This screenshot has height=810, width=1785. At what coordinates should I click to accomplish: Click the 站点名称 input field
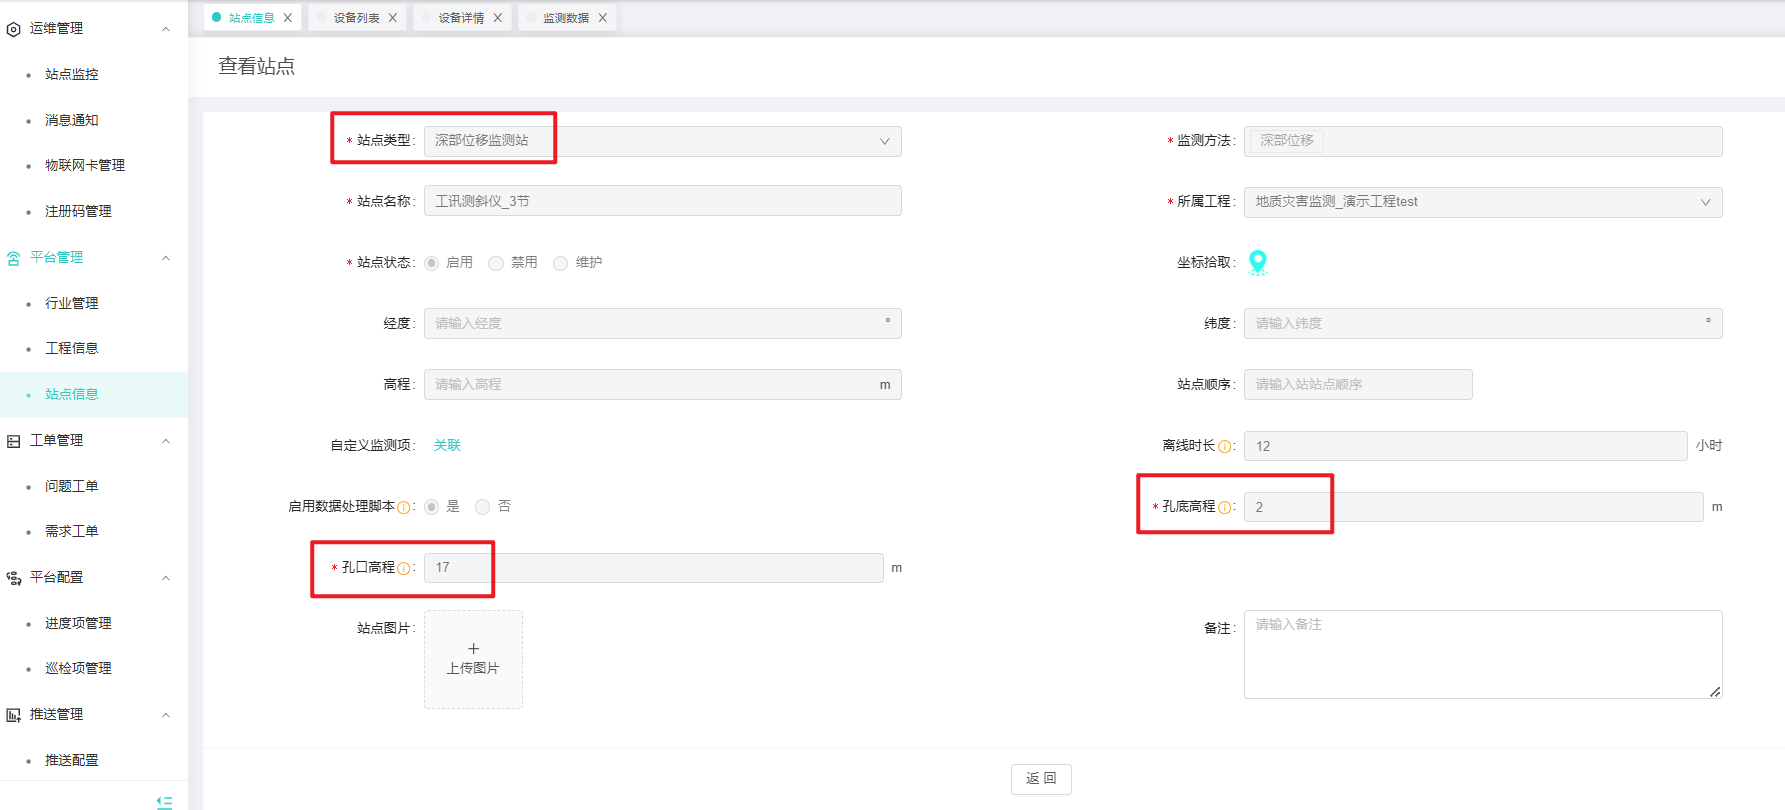coord(662,201)
